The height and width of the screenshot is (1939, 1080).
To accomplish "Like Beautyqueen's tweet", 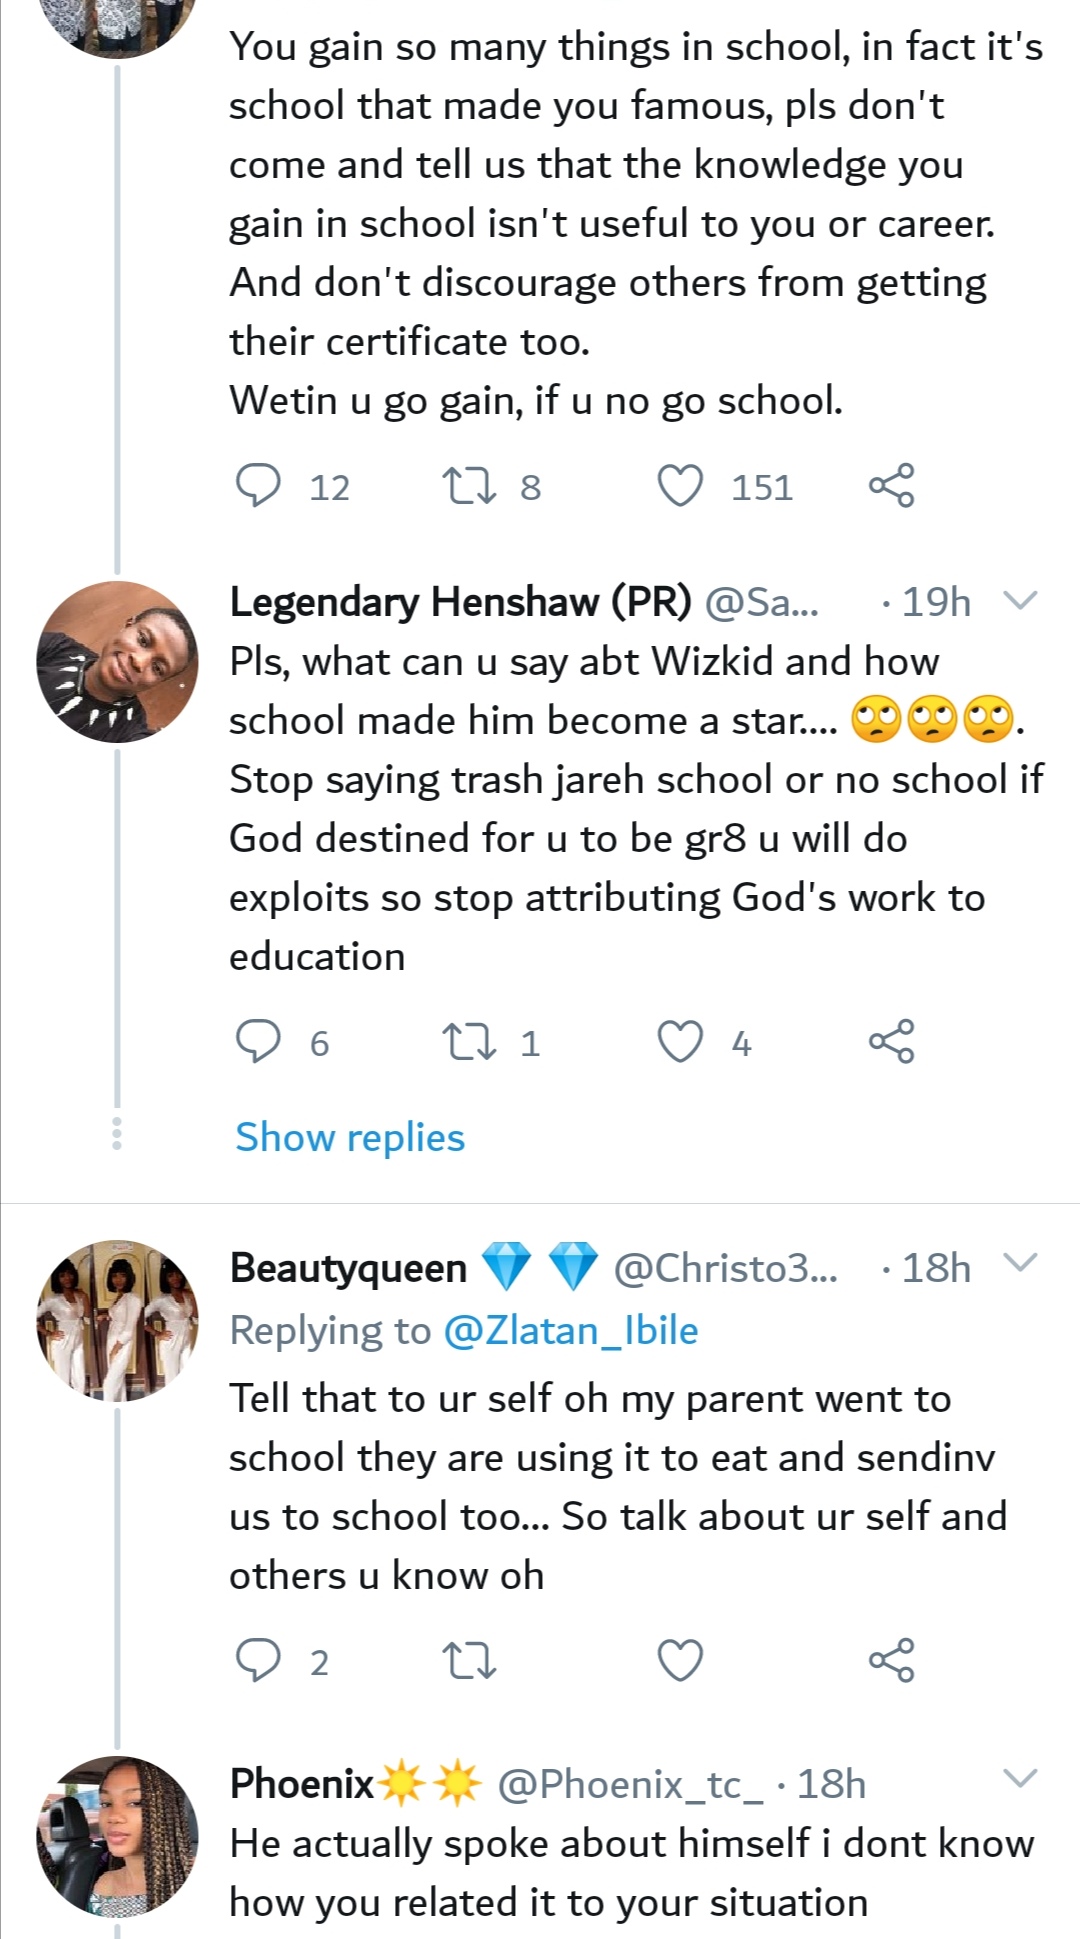I will [x=680, y=1660].
